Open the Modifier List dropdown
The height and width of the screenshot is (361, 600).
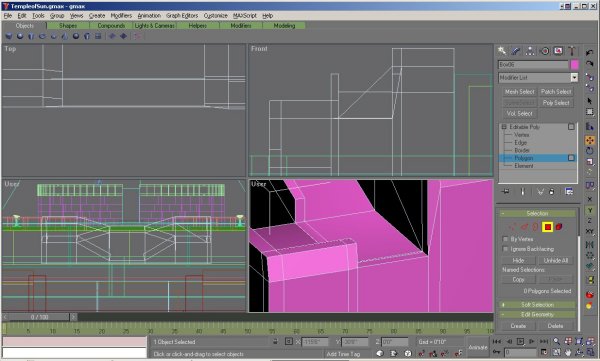point(538,77)
